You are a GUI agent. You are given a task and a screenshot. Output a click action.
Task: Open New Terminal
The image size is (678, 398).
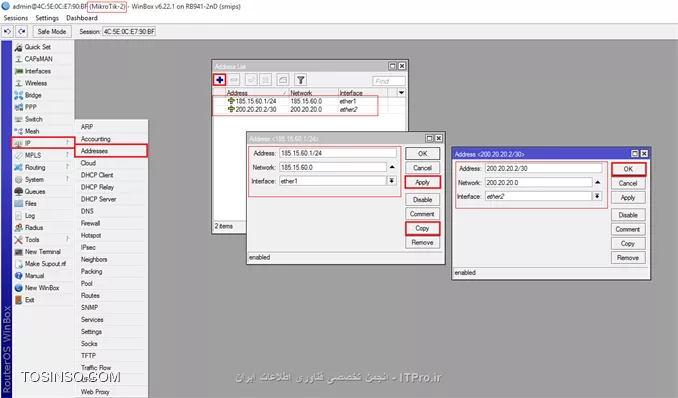click(42, 252)
